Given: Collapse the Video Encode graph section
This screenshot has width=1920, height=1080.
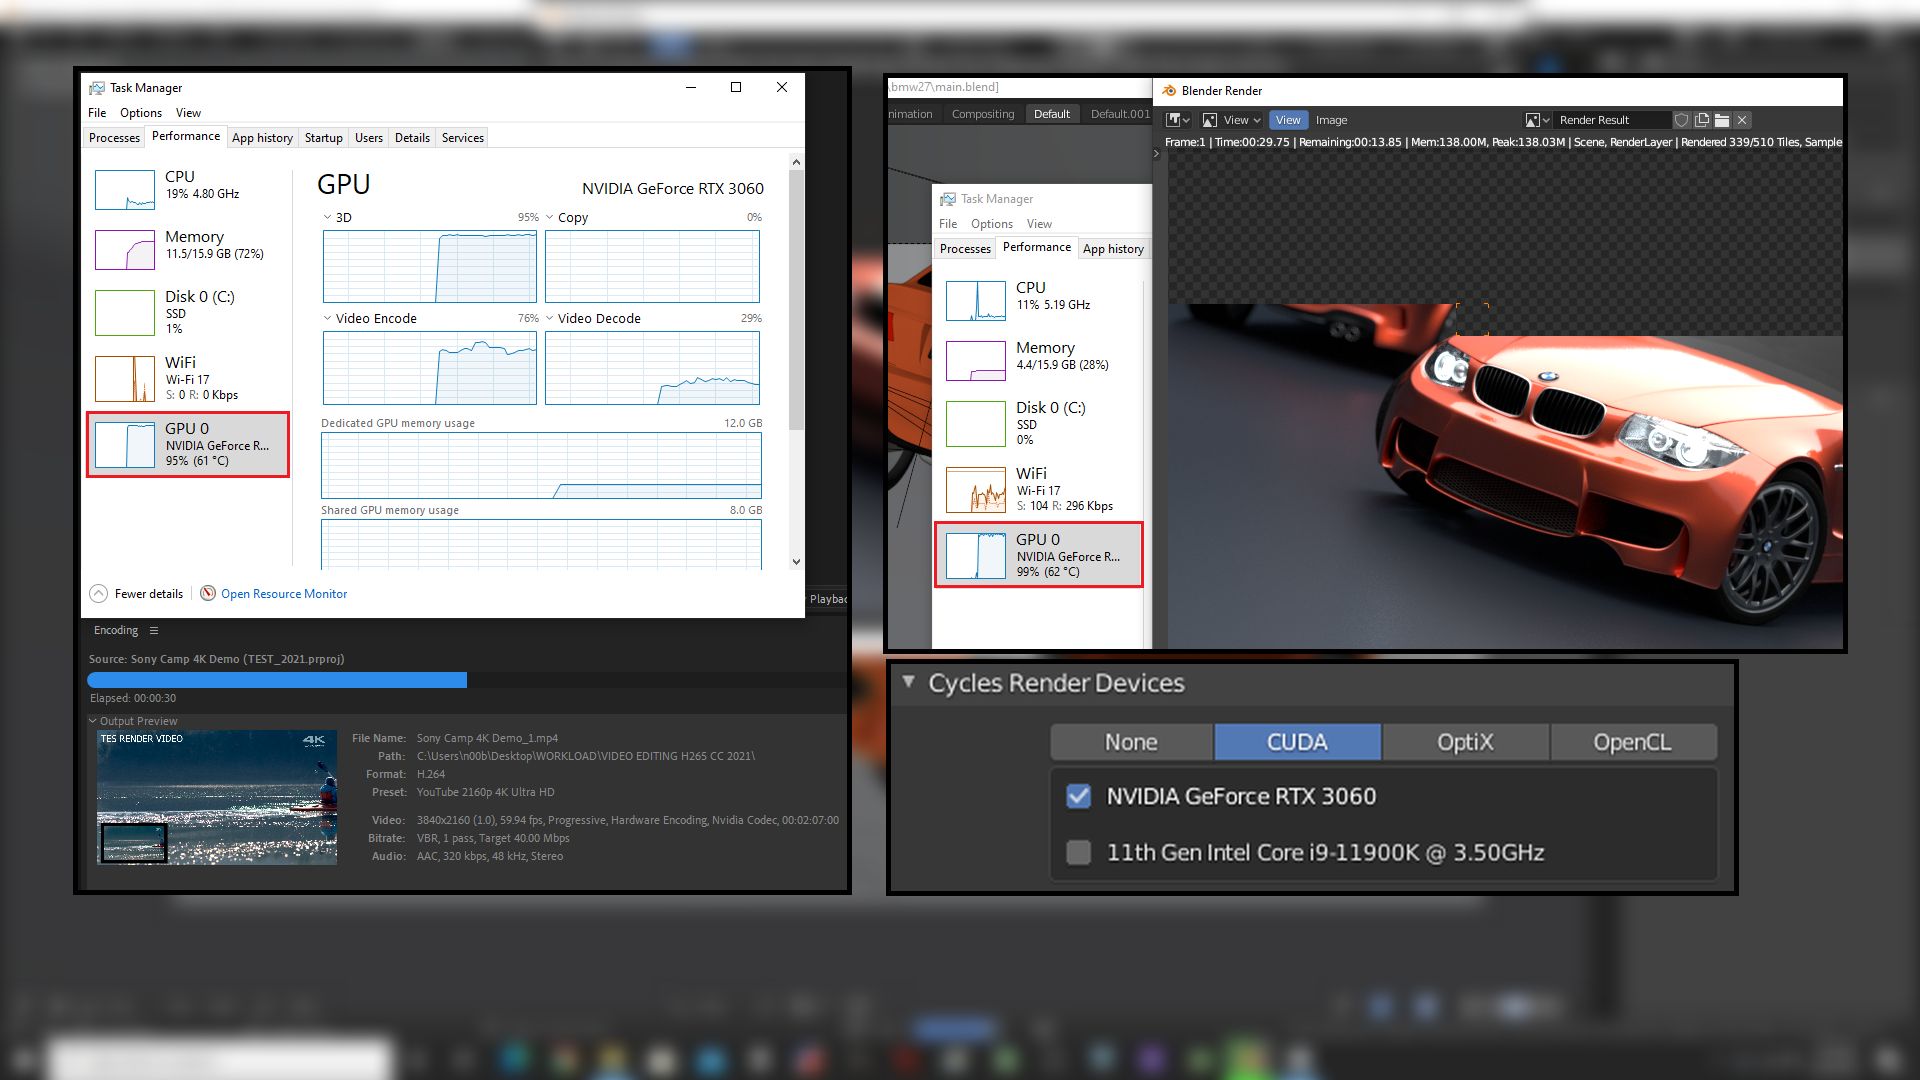Looking at the screenshot, I should [326, 318].
